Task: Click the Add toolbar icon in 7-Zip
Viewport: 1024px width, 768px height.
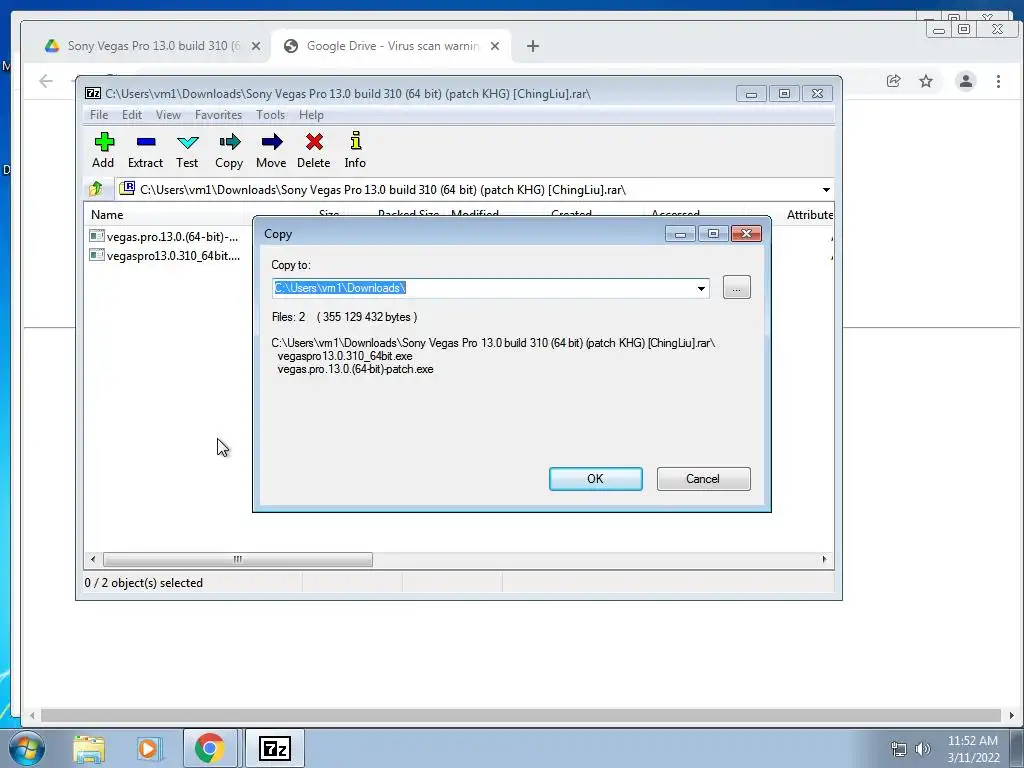Action: click(103, 150)
